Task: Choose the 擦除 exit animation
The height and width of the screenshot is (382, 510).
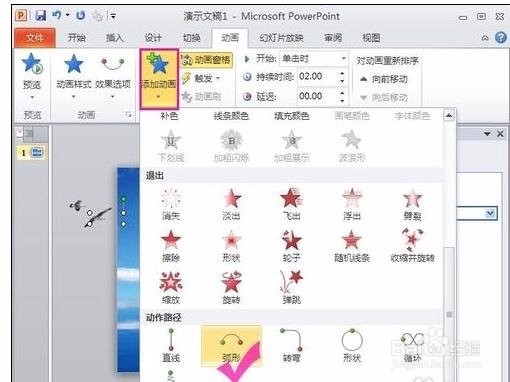Action: click(171, 246)
